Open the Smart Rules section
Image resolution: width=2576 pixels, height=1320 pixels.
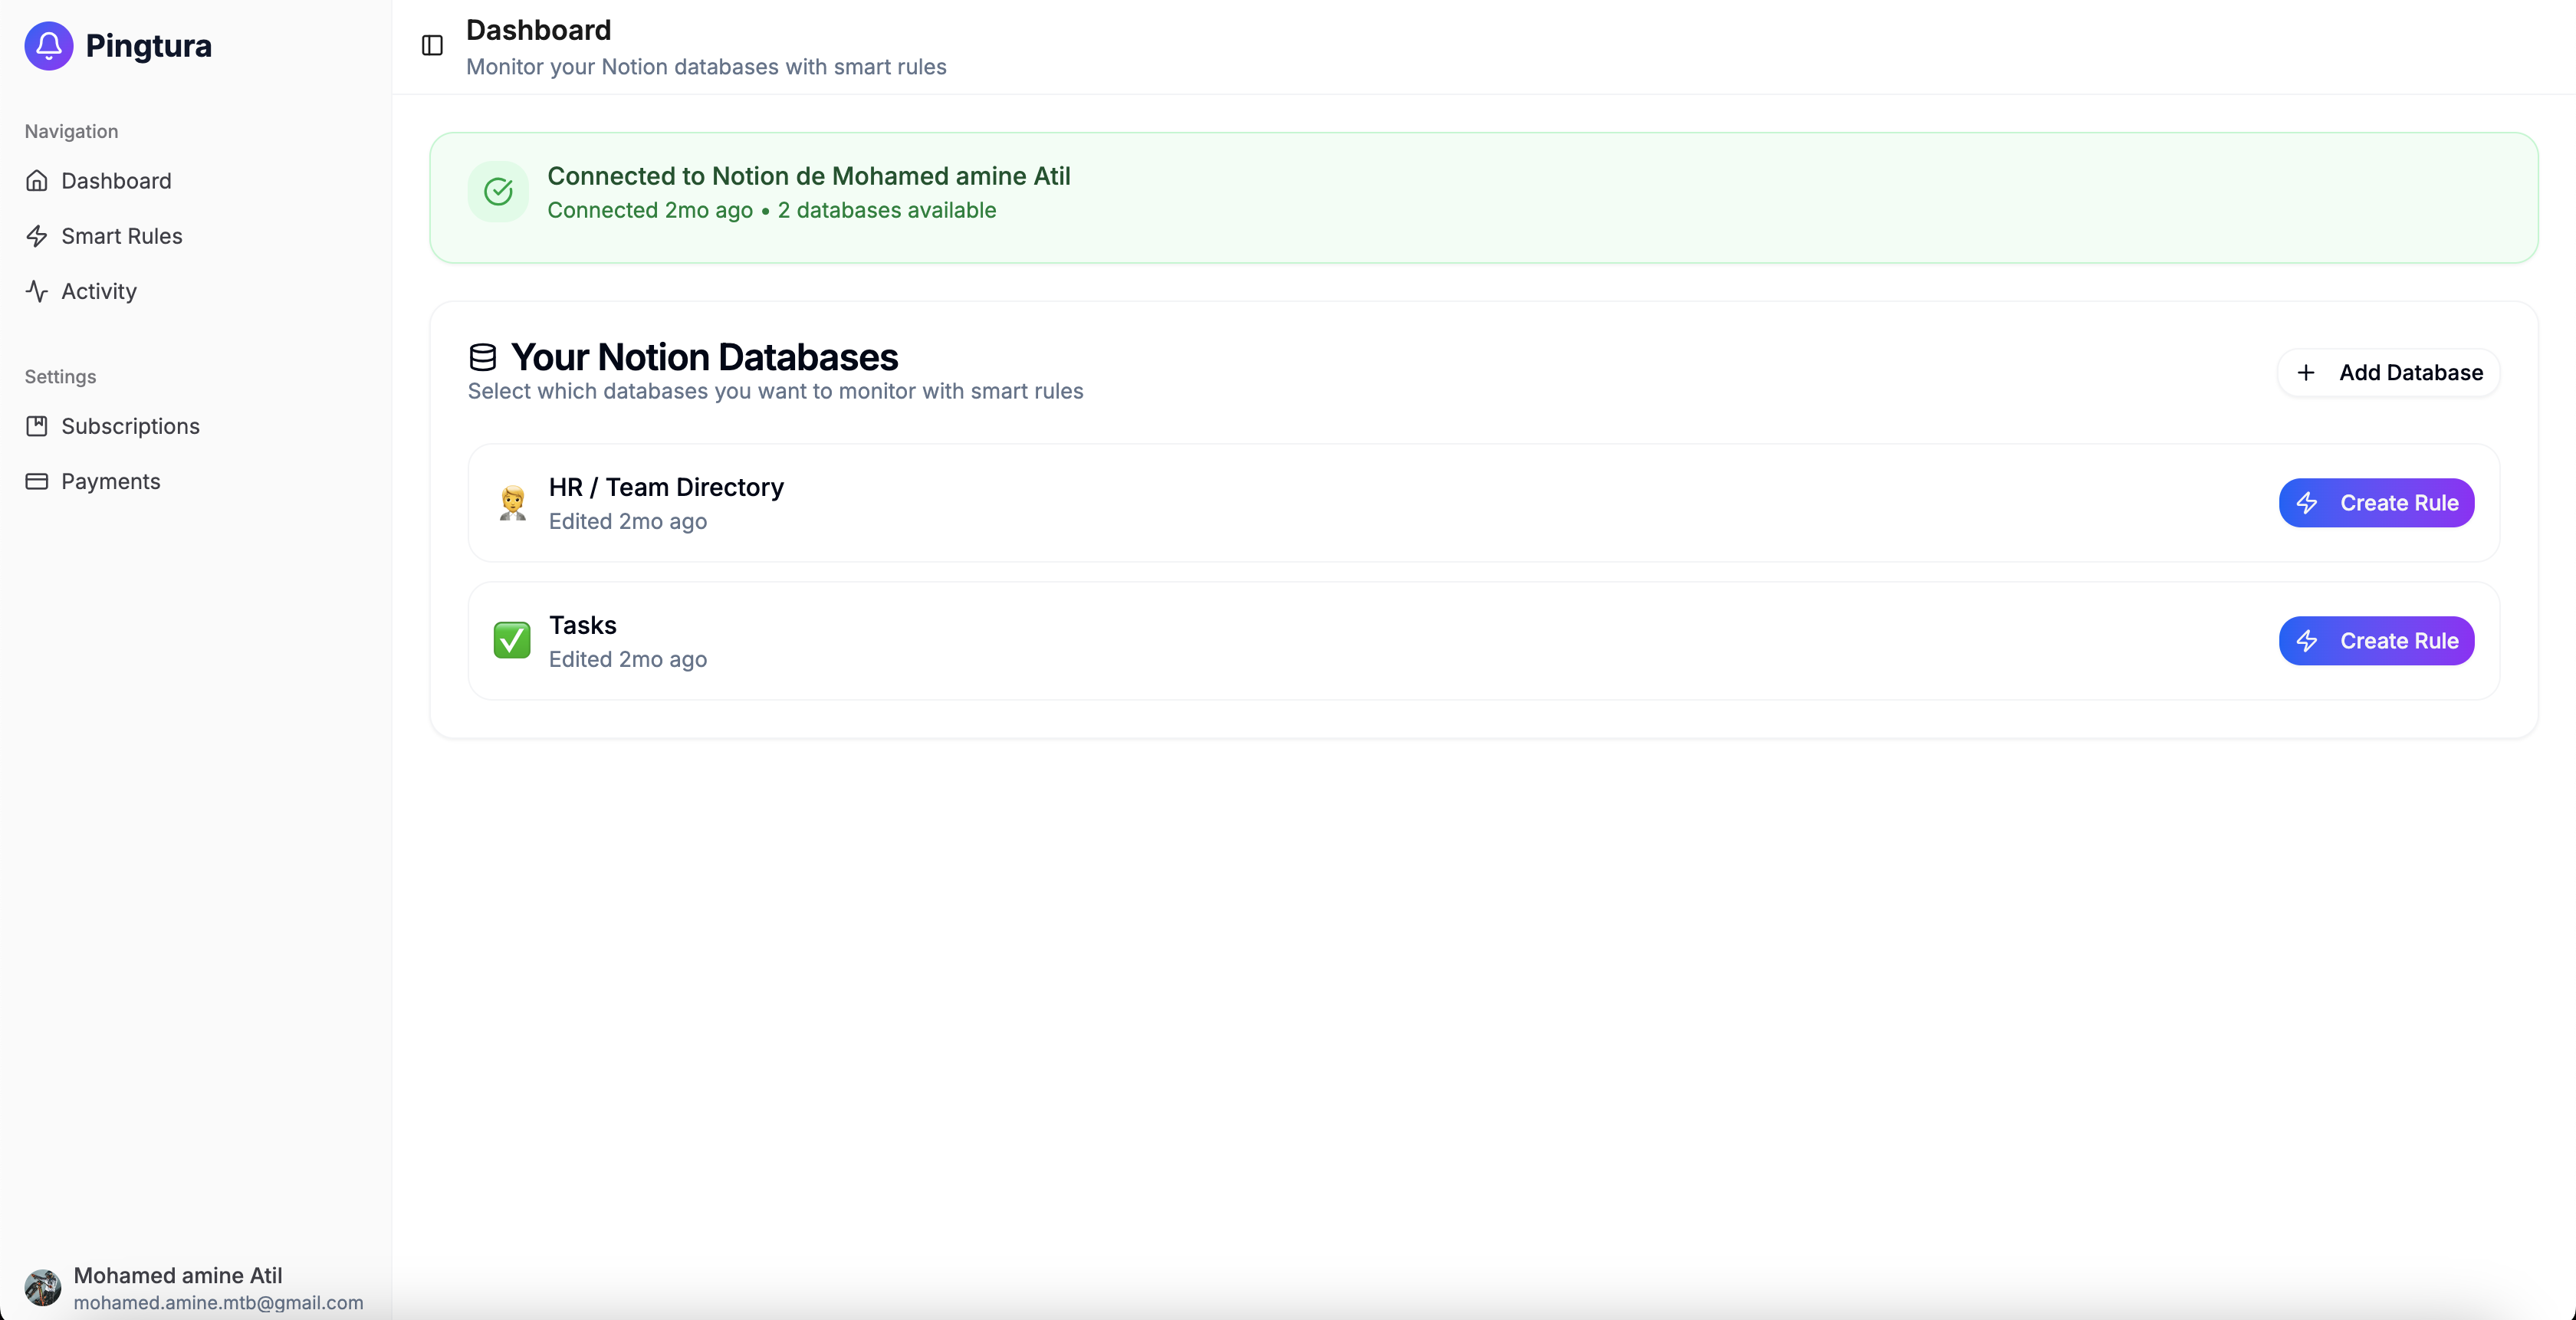(x=120, y=236)
